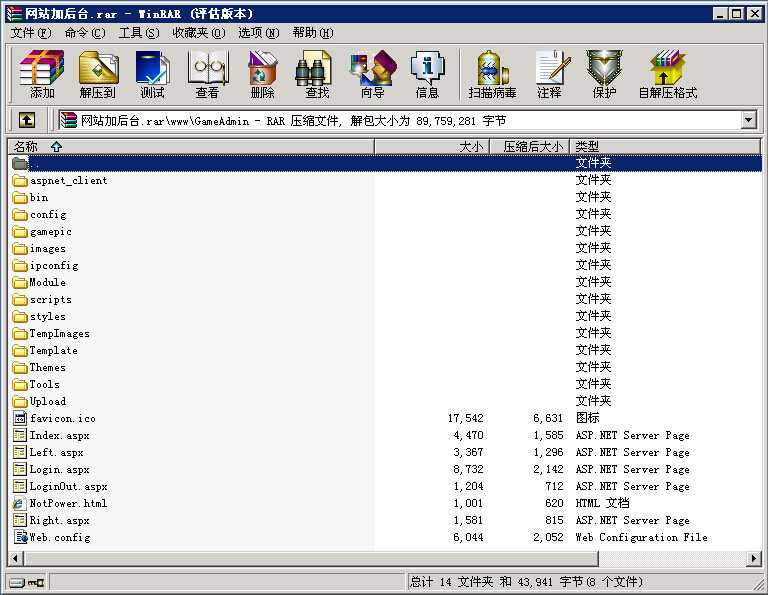
Task: Click the Protect (保护) shield icon
Action: pos(604,73)
